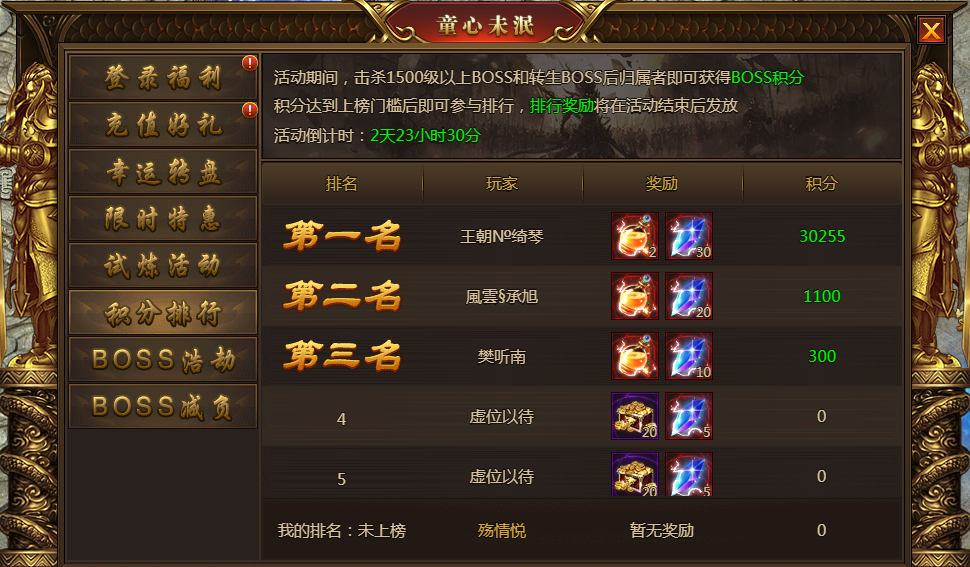Open the BOSS减负 tab

pos(163,406)
